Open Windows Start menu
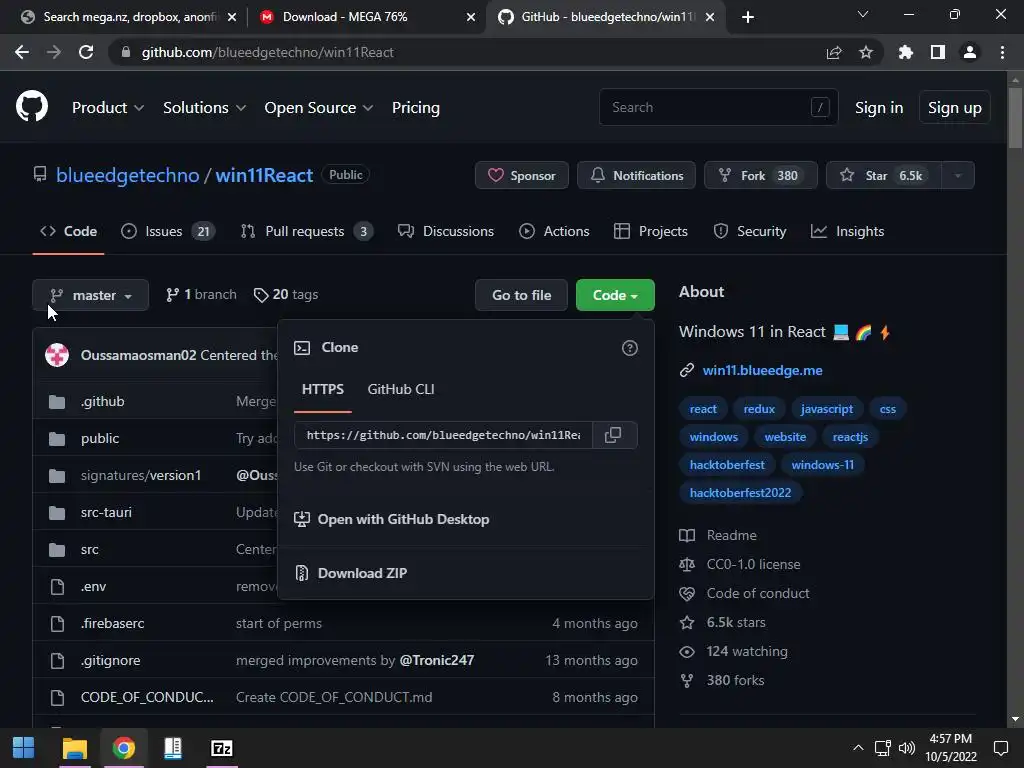Screen dimensions: 1024x768 (24, 748)
